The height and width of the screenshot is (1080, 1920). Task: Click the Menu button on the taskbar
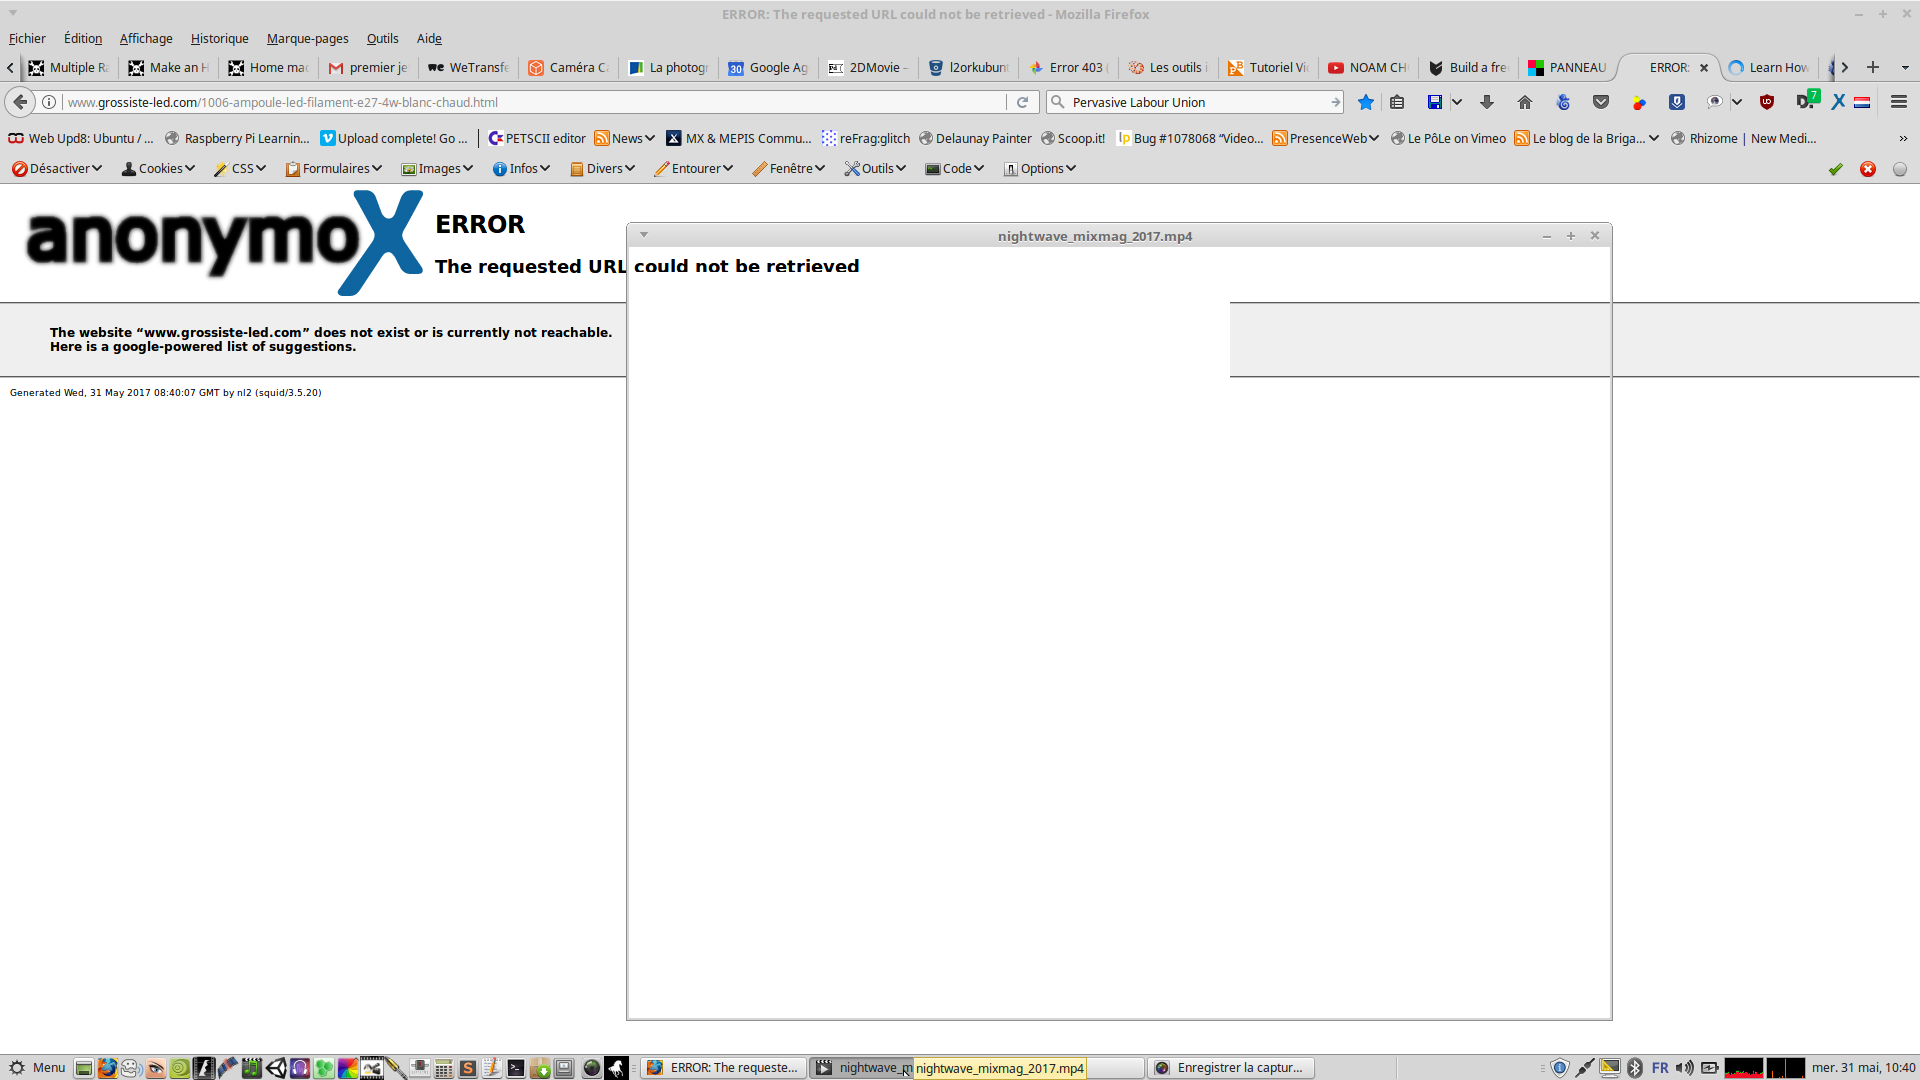pos(37,1068)
